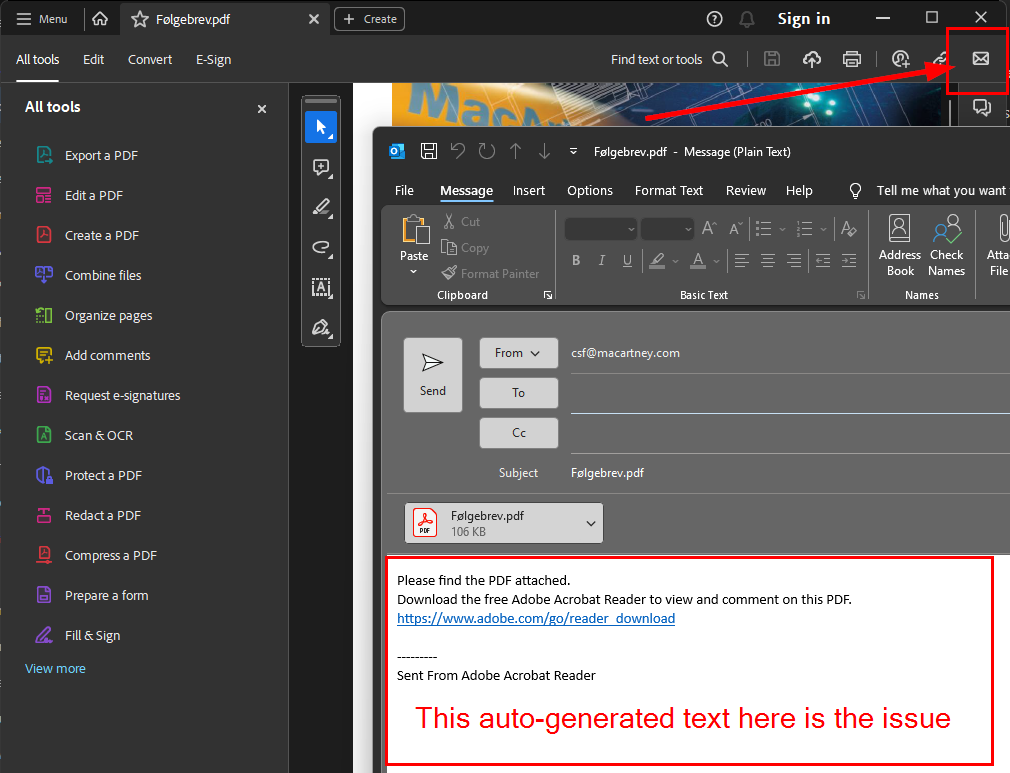Expand the bullet list options dropdown
Screen dimensions: 1010x773
(783, 229)
